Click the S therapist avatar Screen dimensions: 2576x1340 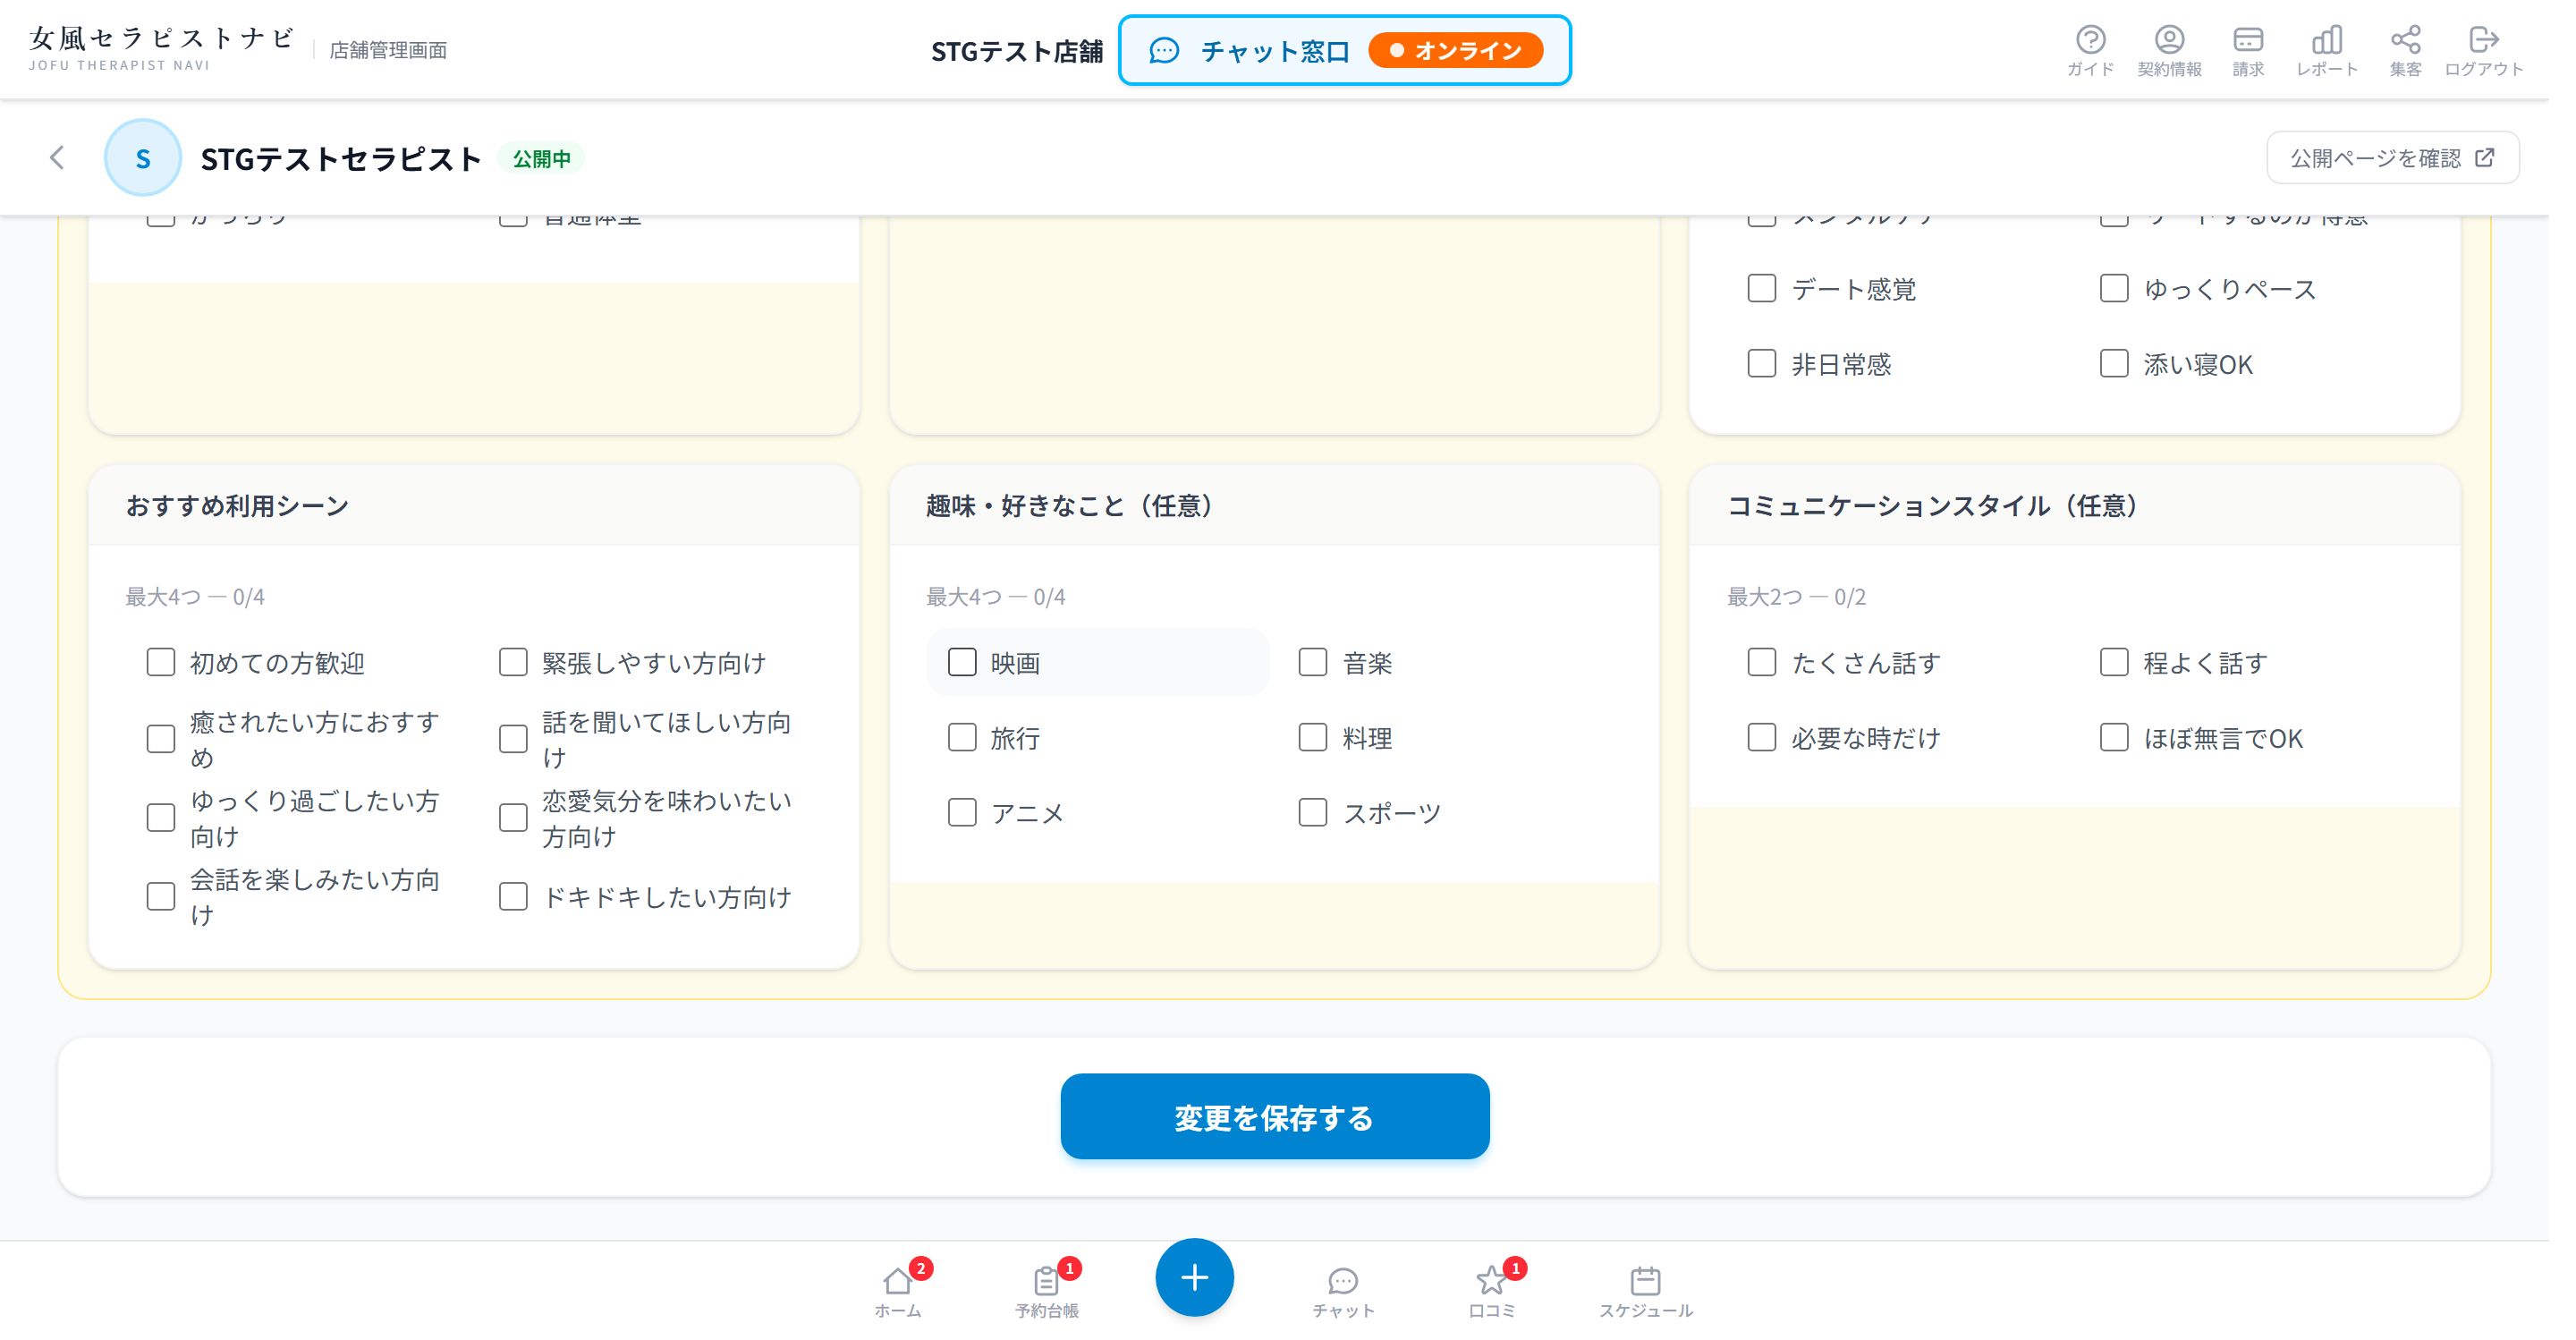[144, 159]
